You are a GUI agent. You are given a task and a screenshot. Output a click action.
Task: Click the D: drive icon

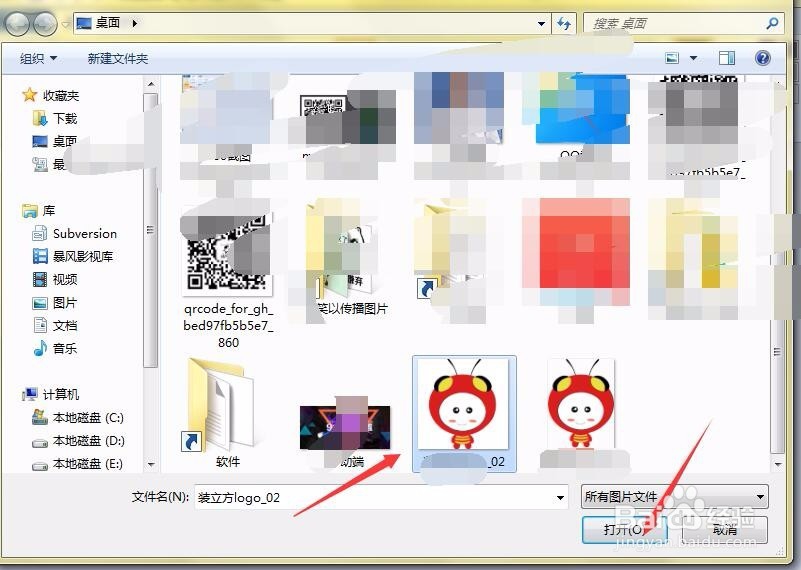pos(40,442)
